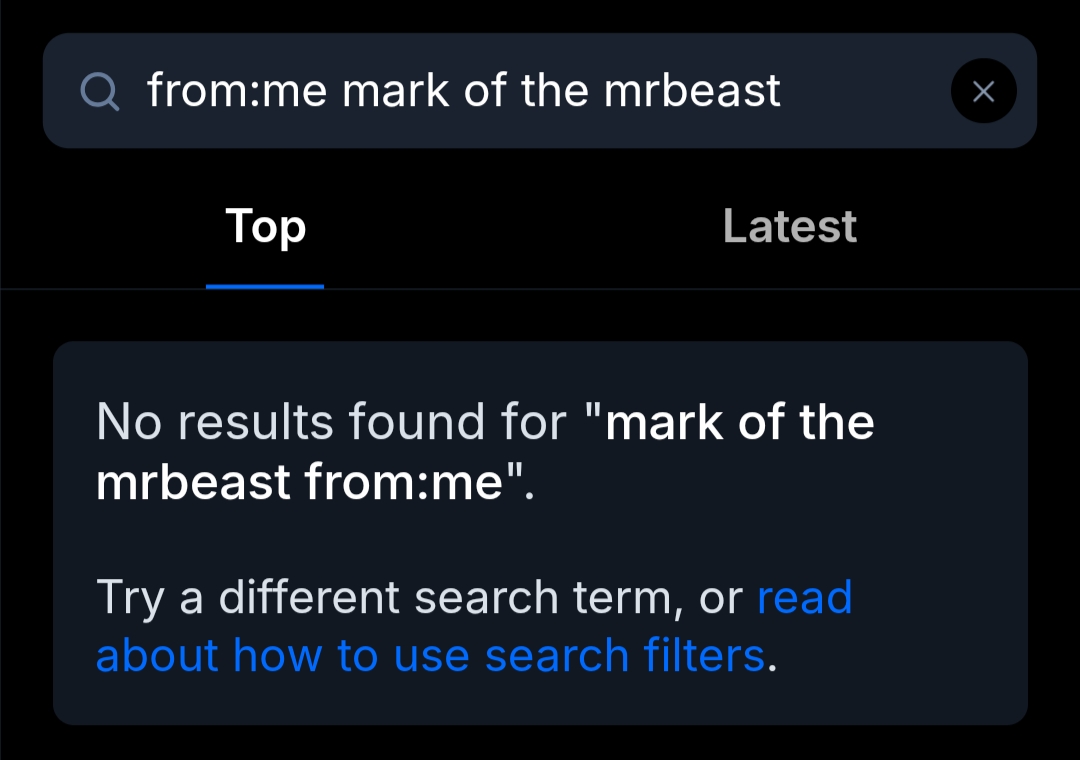Select the Top tab

point(265,226)
